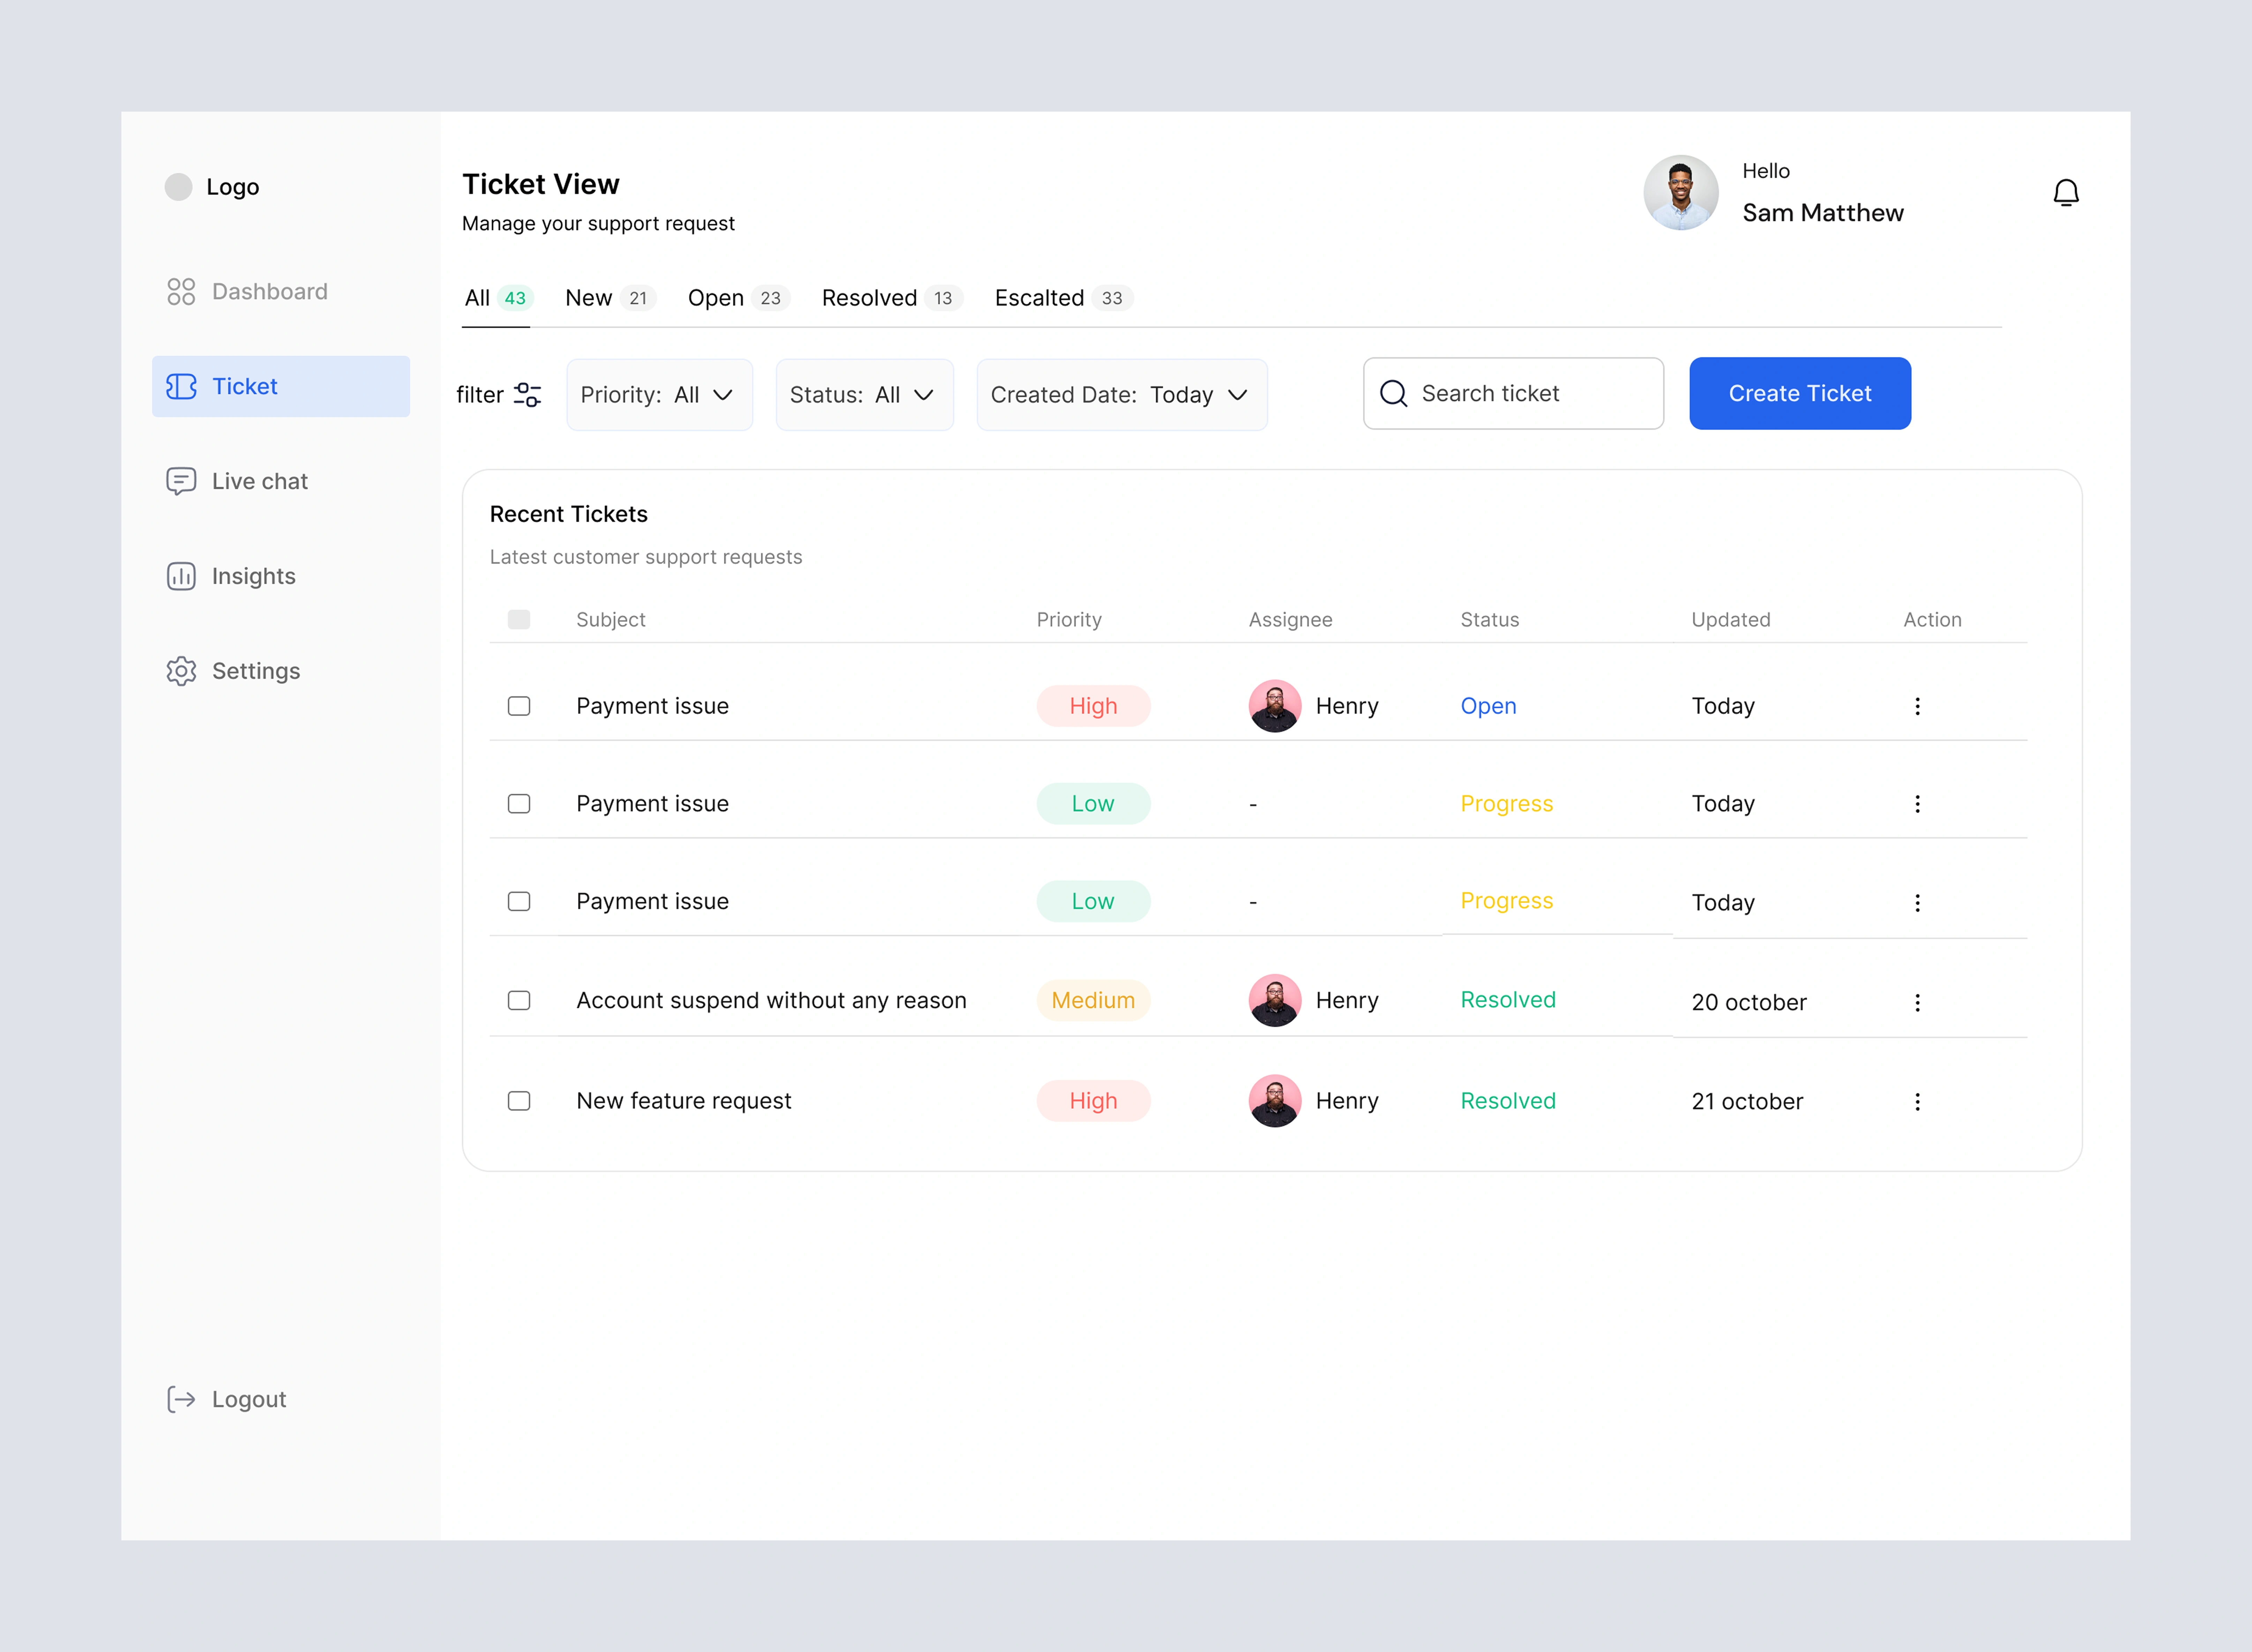Image resolution: width=2252 pixels, height=1652 pixels.
Task: Open Settings gear in sidebar
Action: click(x=181, y=671)
